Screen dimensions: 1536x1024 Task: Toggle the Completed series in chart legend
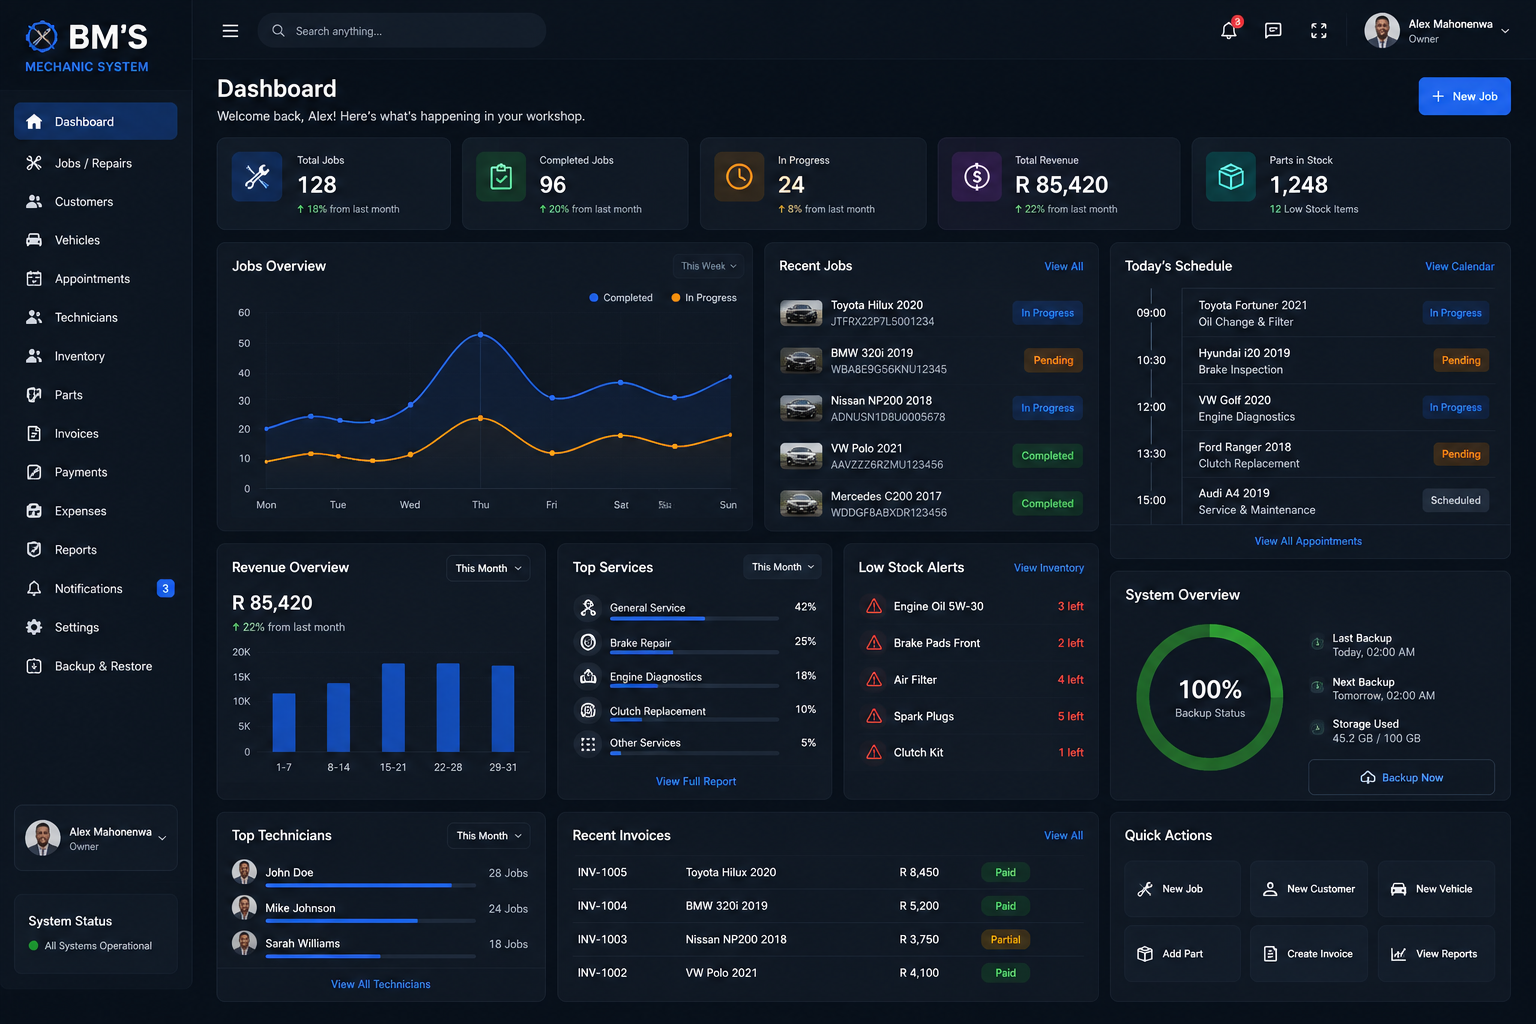pyautogui.click(x=621, y=298)
